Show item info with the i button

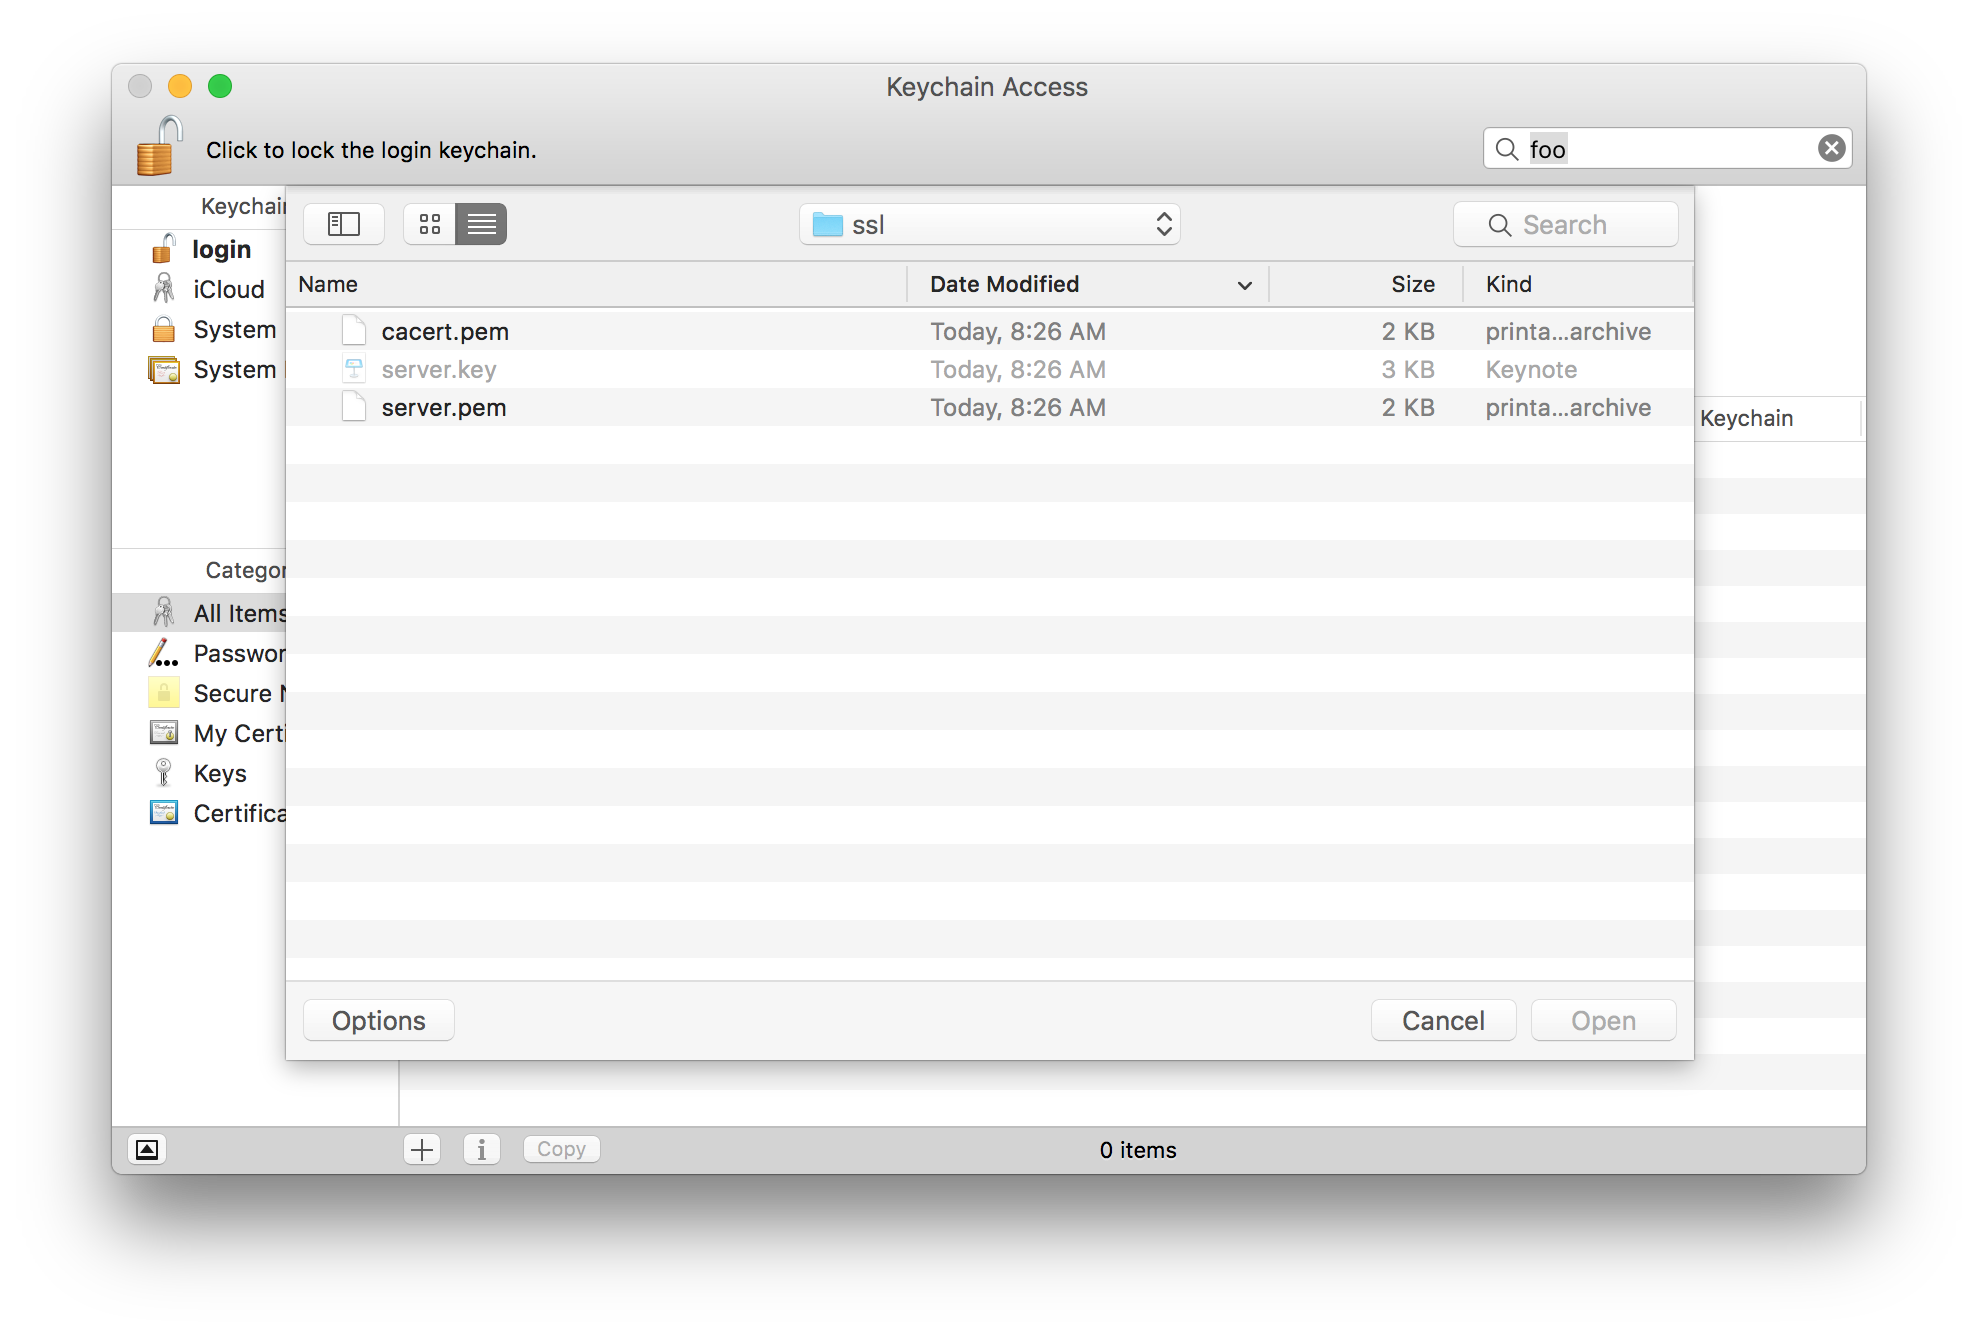(481, 1150)
